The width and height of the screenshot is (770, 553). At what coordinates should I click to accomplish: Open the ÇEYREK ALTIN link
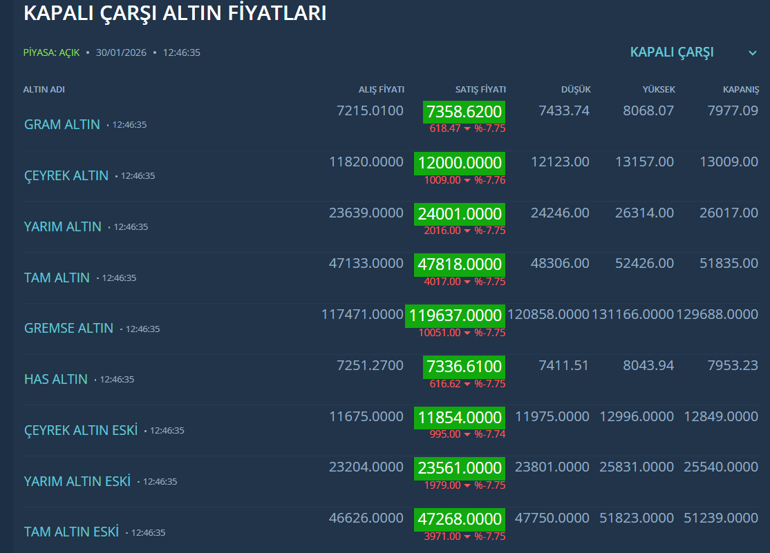click(x=66, y=176)
